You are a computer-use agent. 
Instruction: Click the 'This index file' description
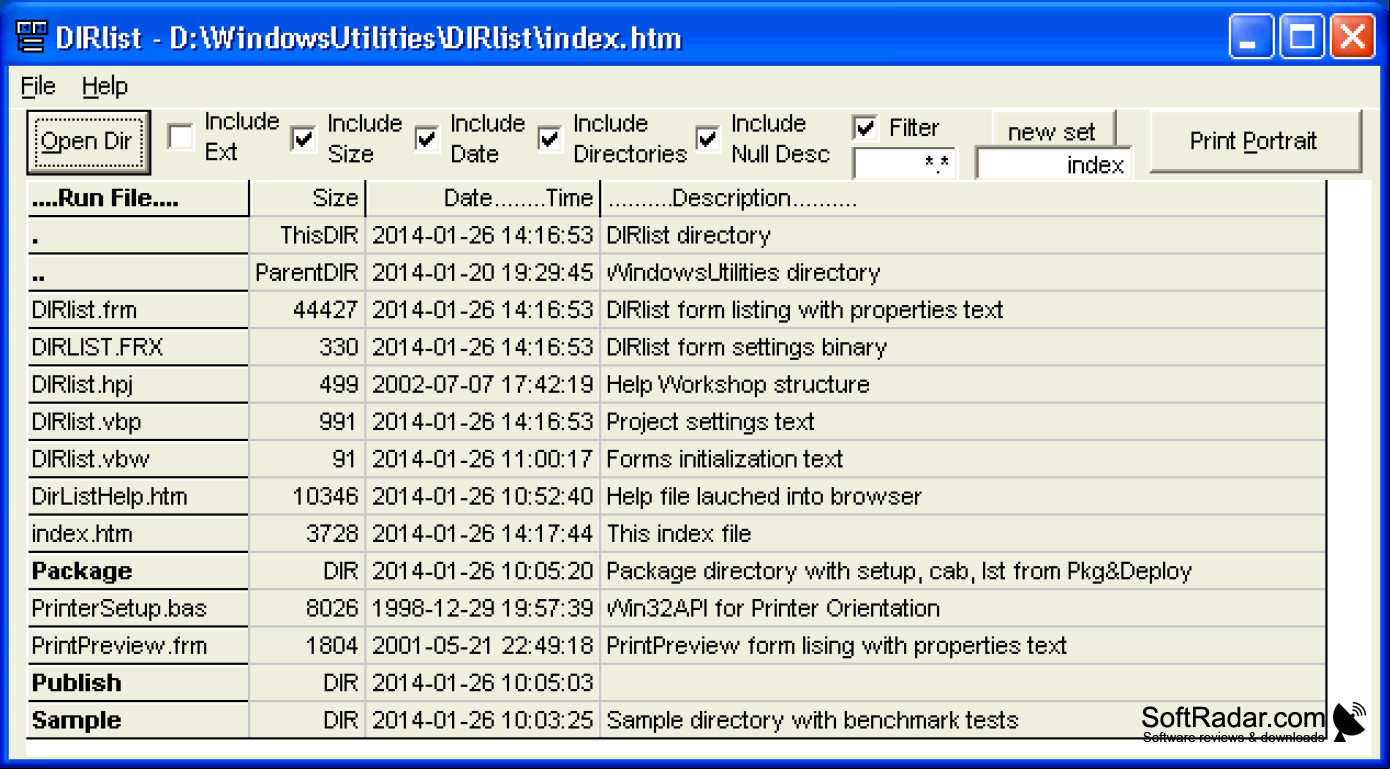[679, 534]
